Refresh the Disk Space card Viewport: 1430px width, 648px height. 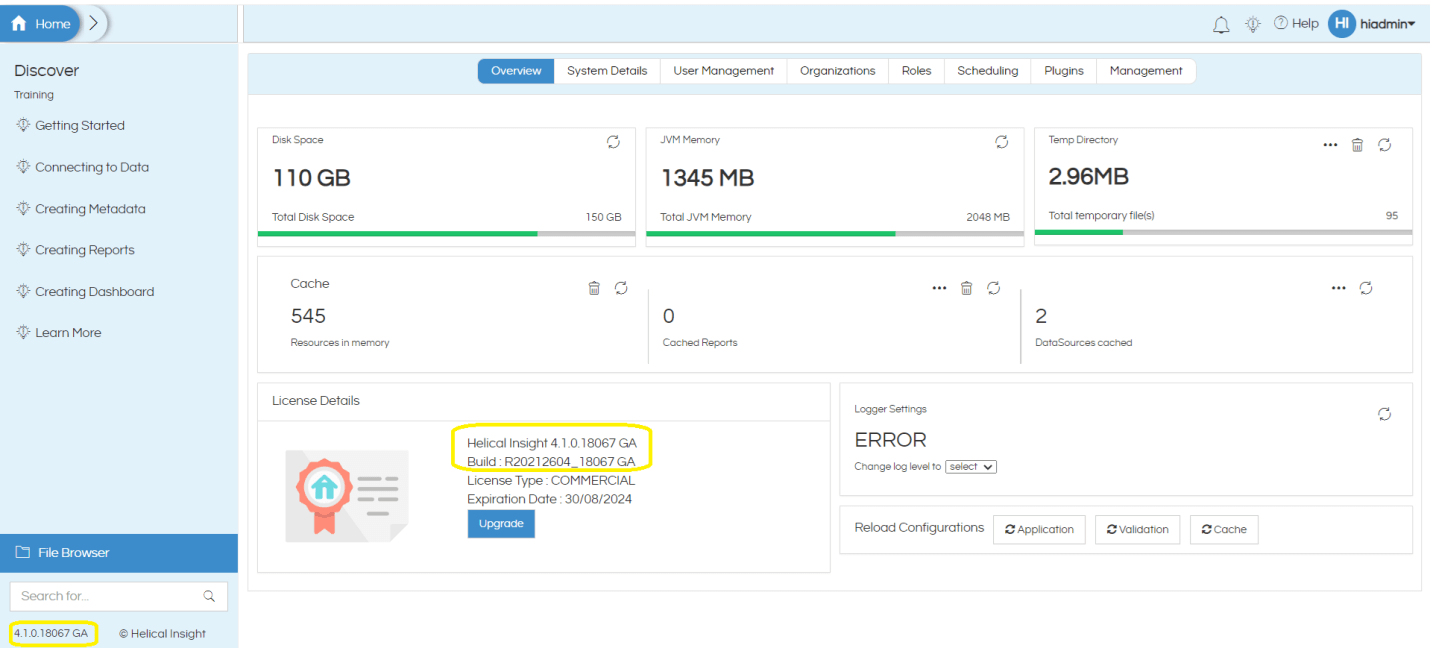pos(614,142)
